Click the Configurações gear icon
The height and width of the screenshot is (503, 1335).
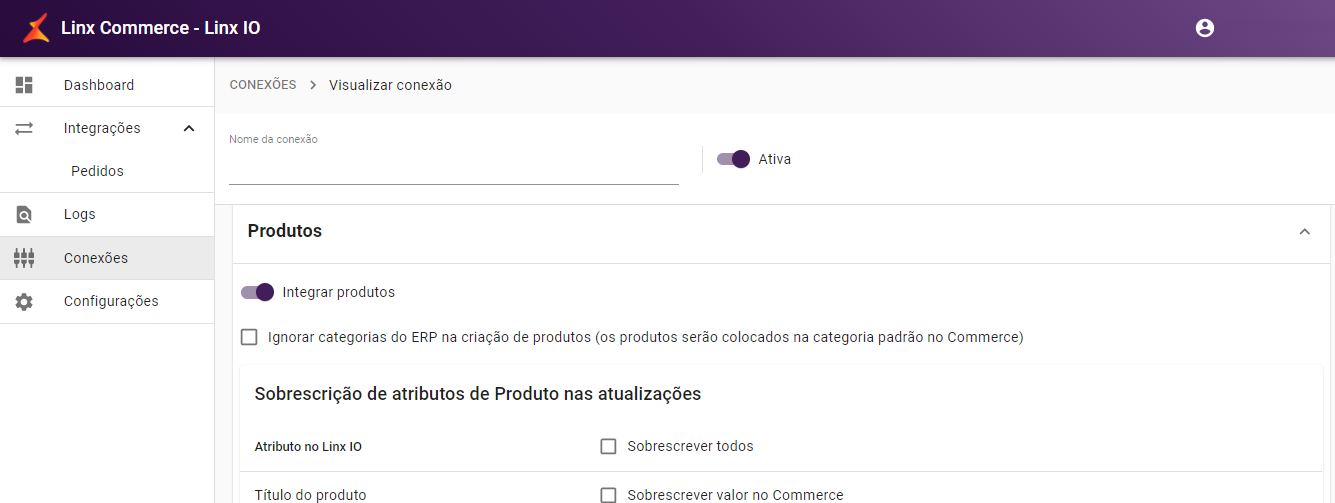(x=24, y=301)
